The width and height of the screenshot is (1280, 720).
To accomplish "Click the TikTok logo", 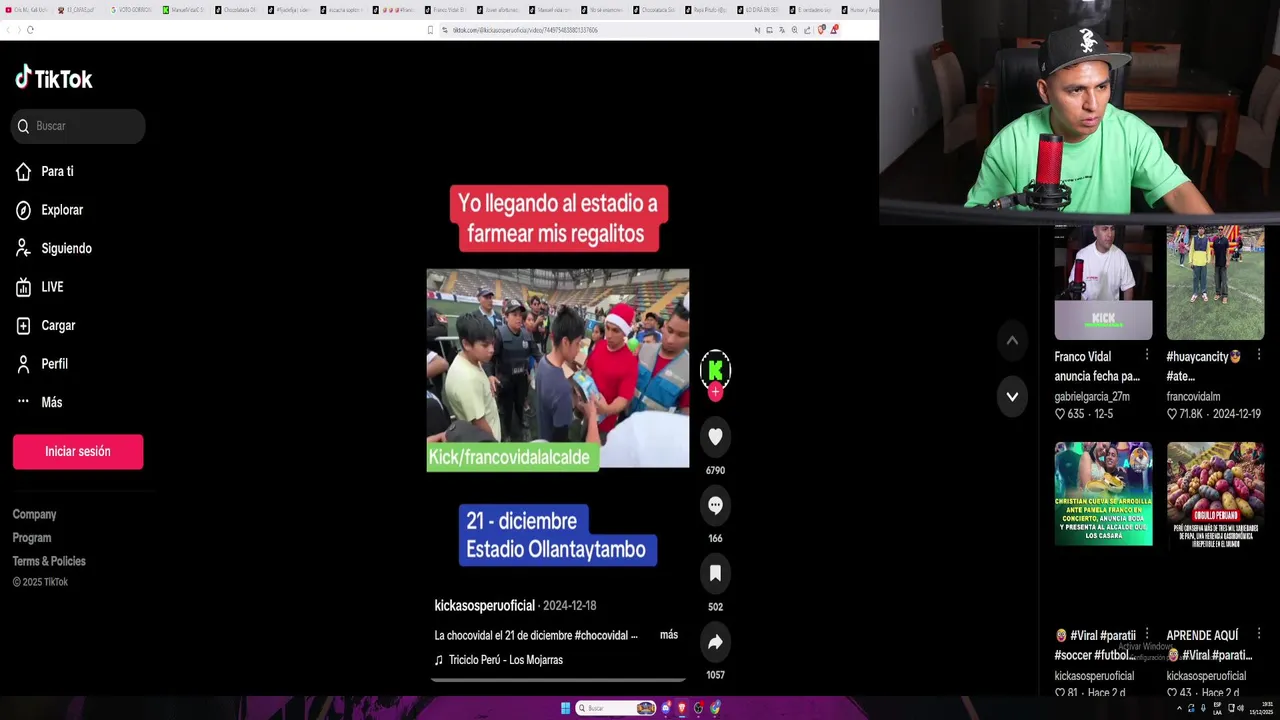I will click(x=54, y=78).
